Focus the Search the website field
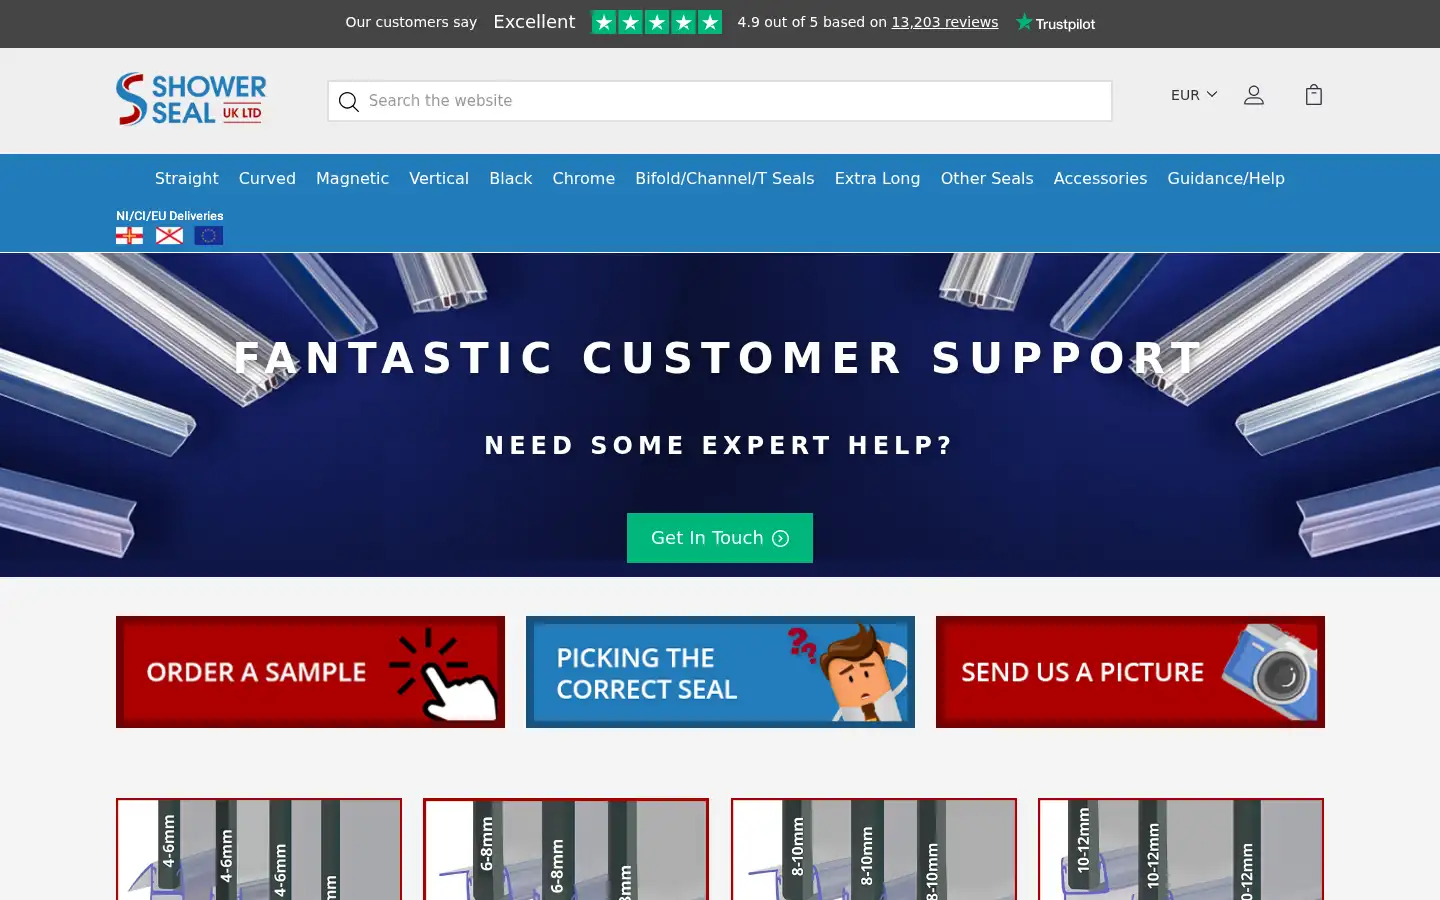Screen dimensions: 1440x900 tap(720, 101)
